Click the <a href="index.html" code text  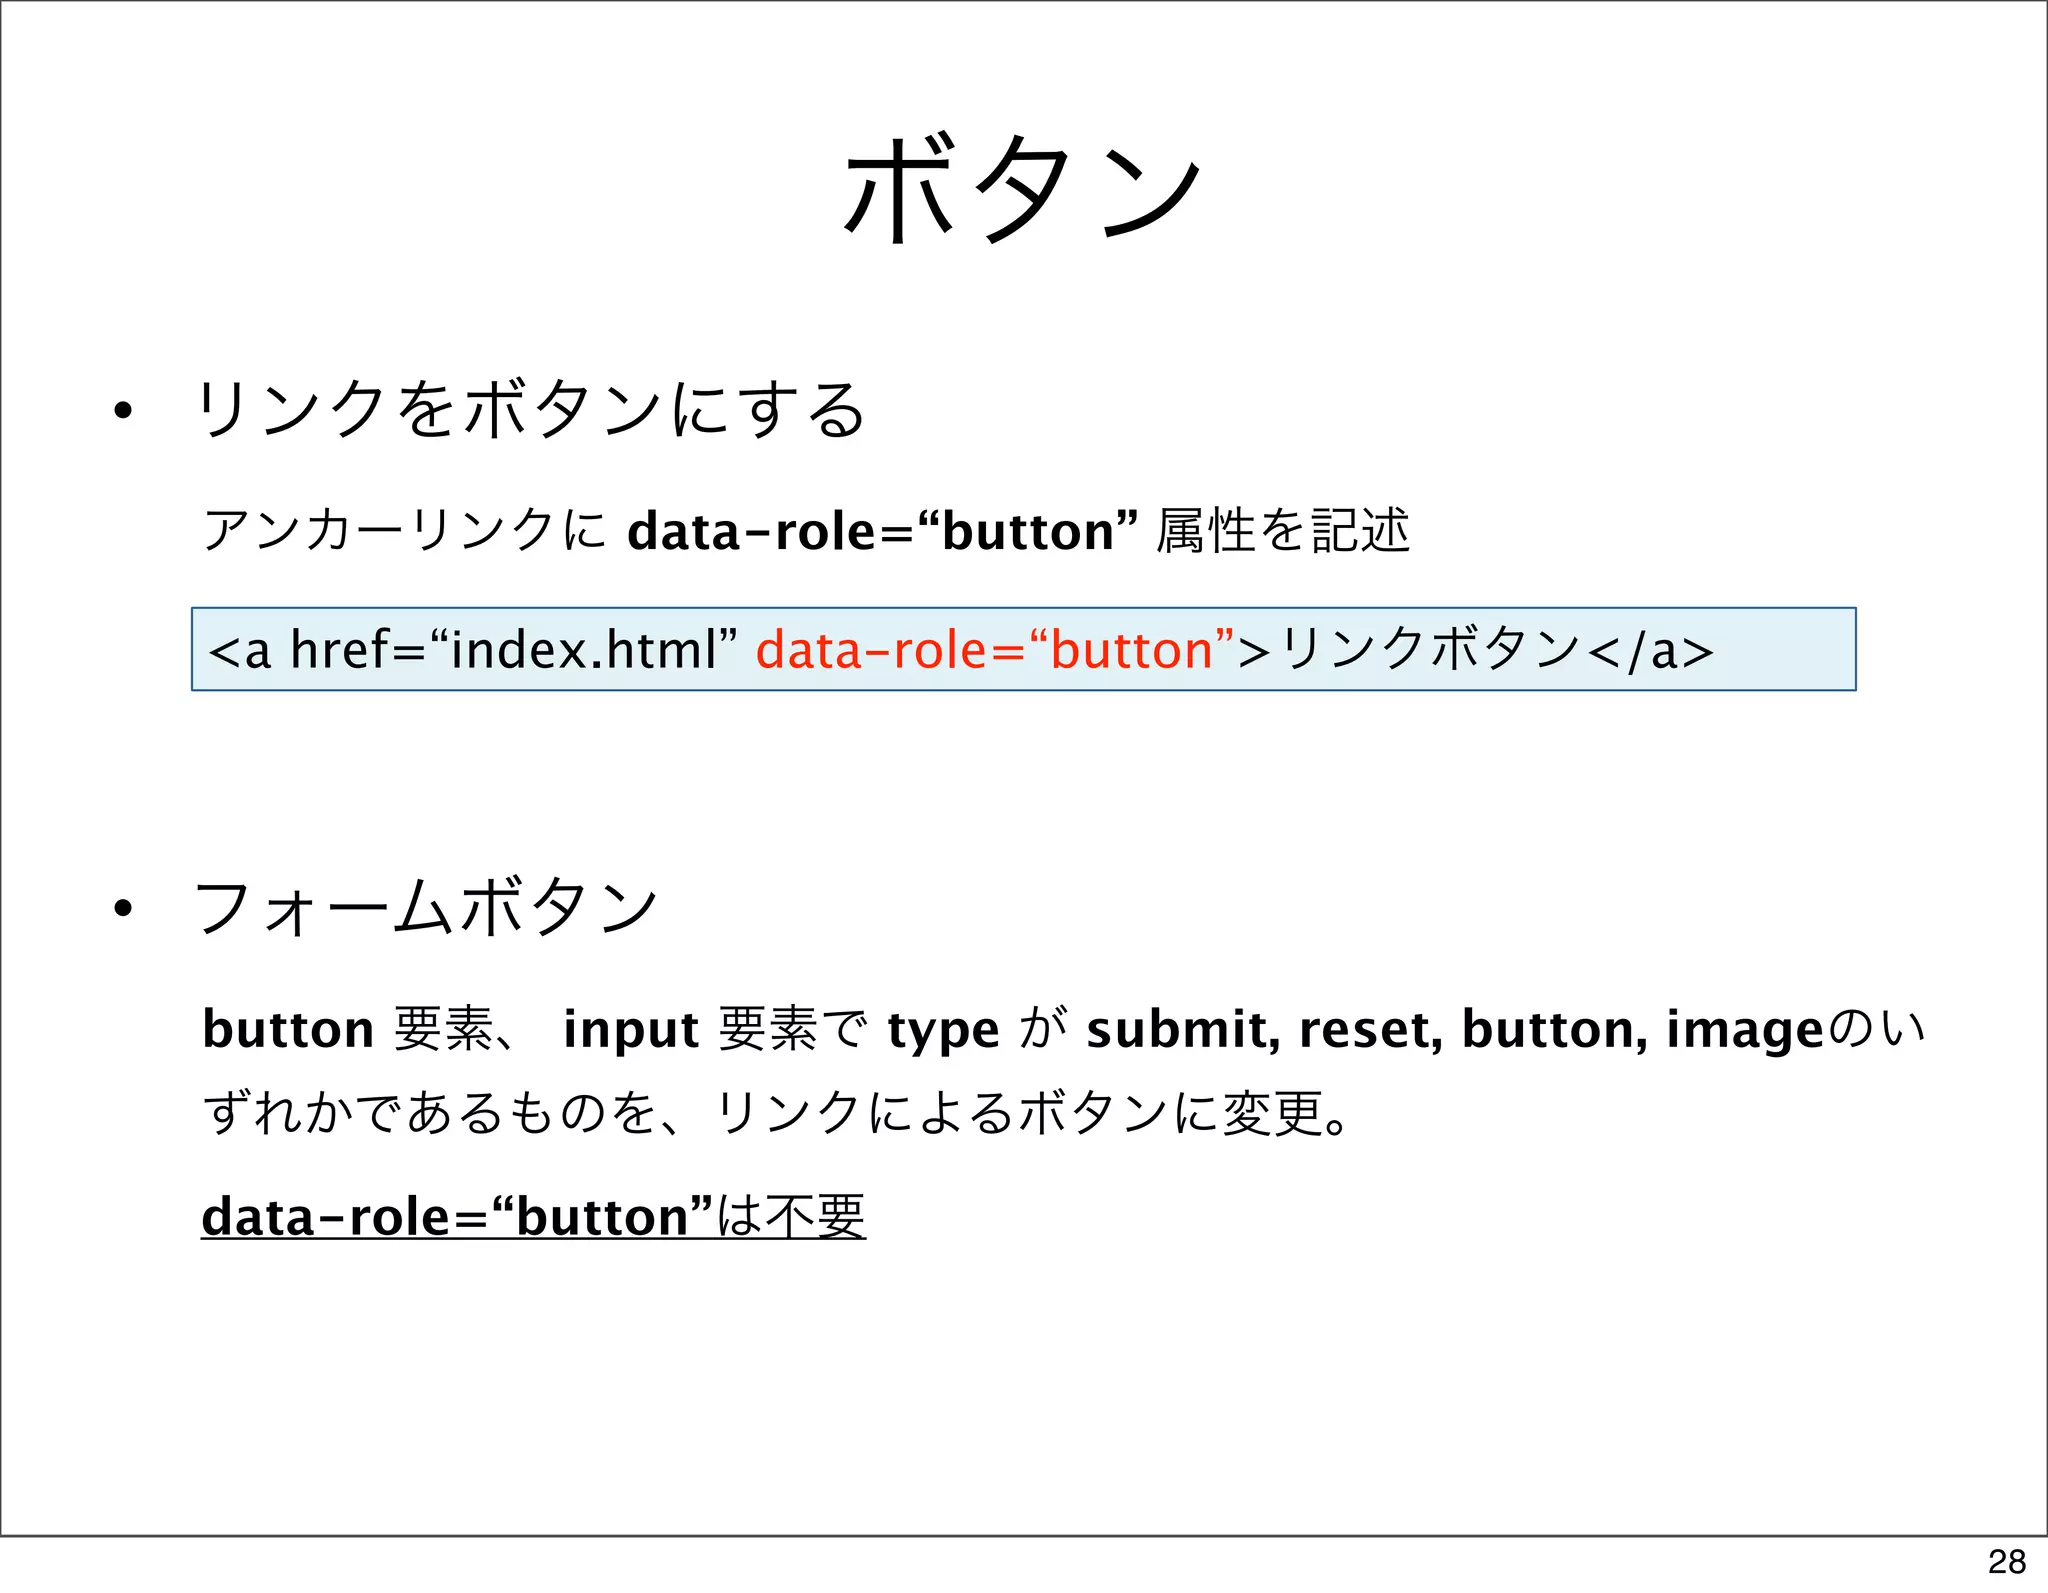pos(473,650)
